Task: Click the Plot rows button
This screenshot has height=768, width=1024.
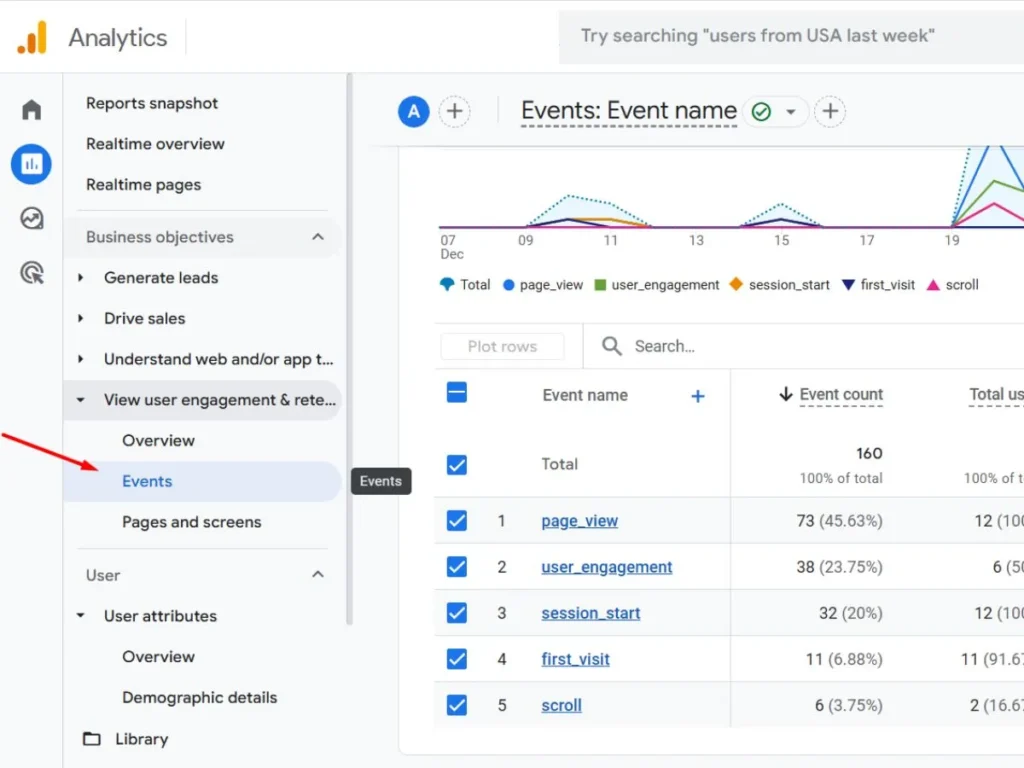Action: click(501, 346)
